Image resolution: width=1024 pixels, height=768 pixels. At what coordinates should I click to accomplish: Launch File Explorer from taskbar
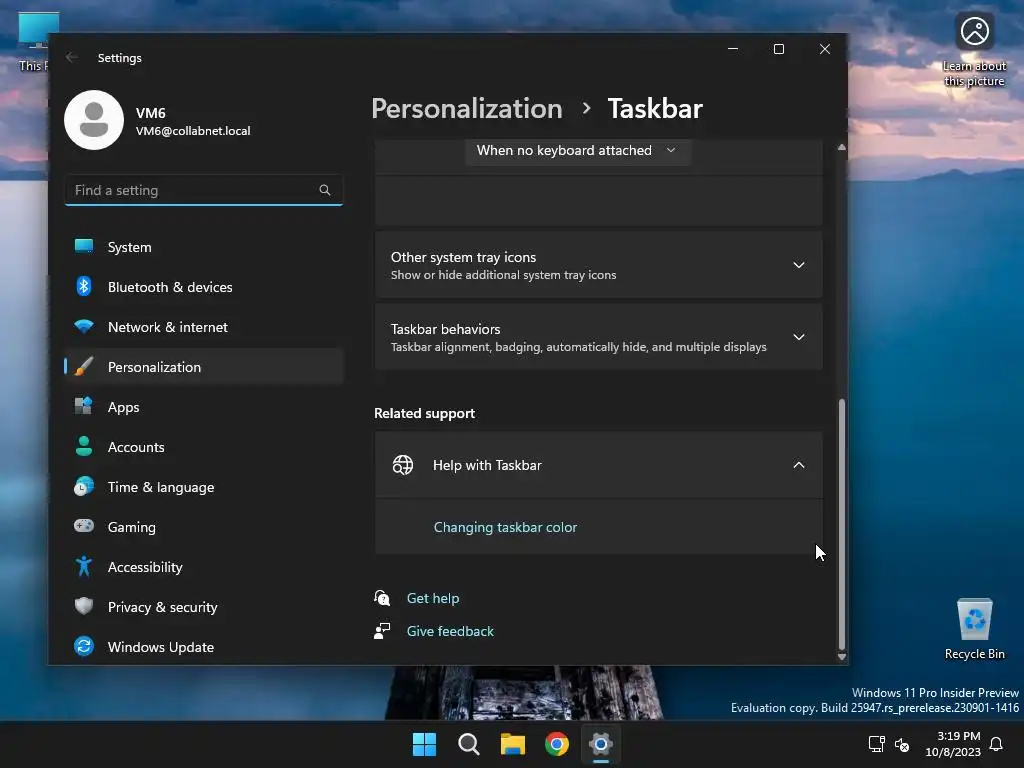click(513, 744)
